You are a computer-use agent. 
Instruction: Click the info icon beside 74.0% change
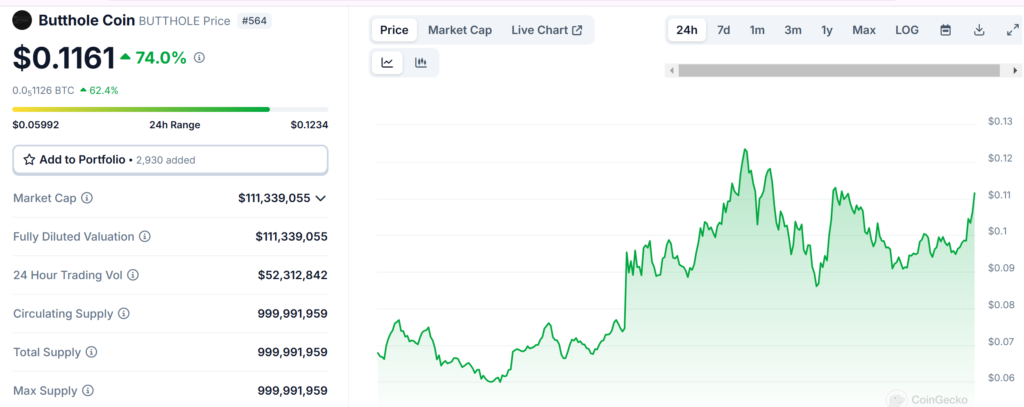point(199,58)
